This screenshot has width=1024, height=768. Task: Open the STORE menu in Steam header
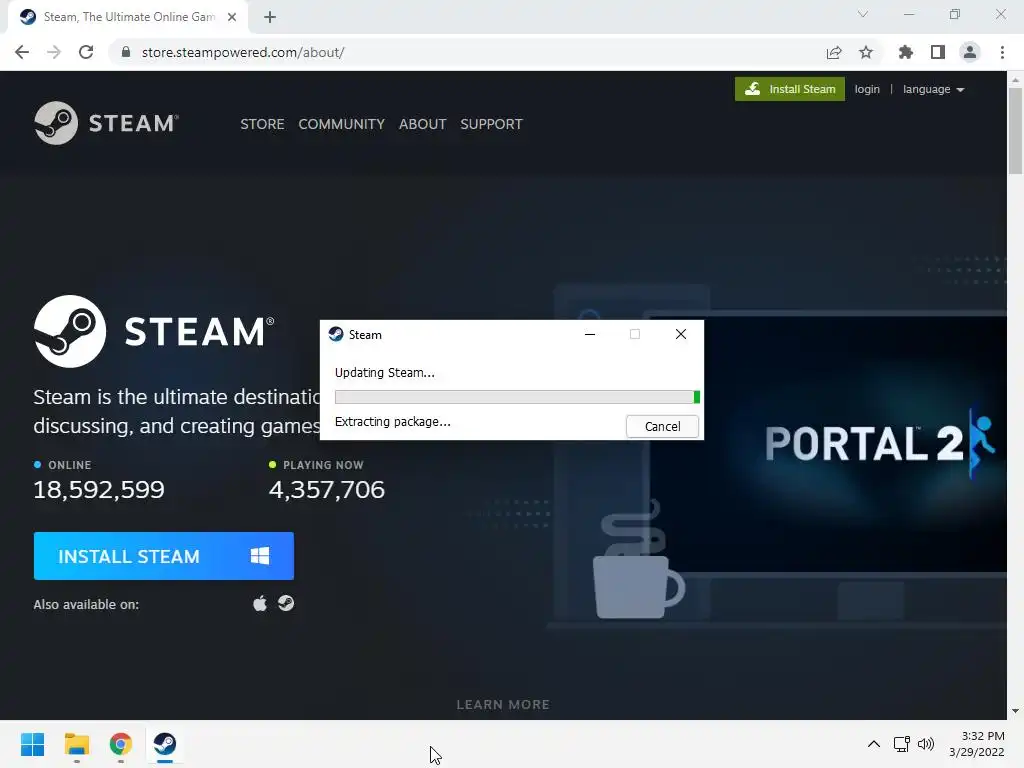262,124
